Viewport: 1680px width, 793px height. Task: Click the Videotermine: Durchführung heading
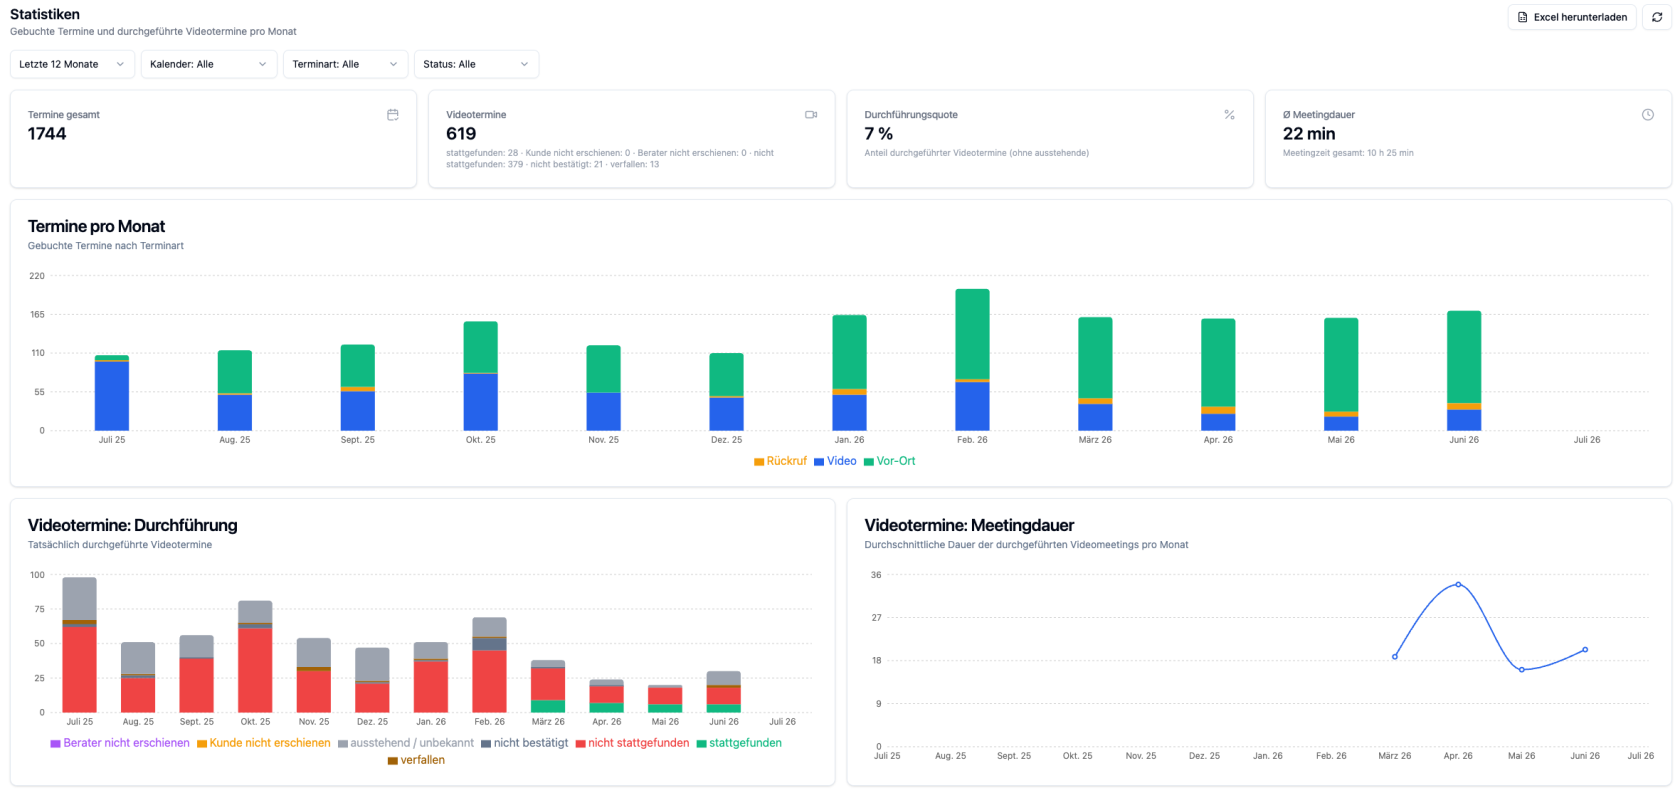(x=133, y=526)
